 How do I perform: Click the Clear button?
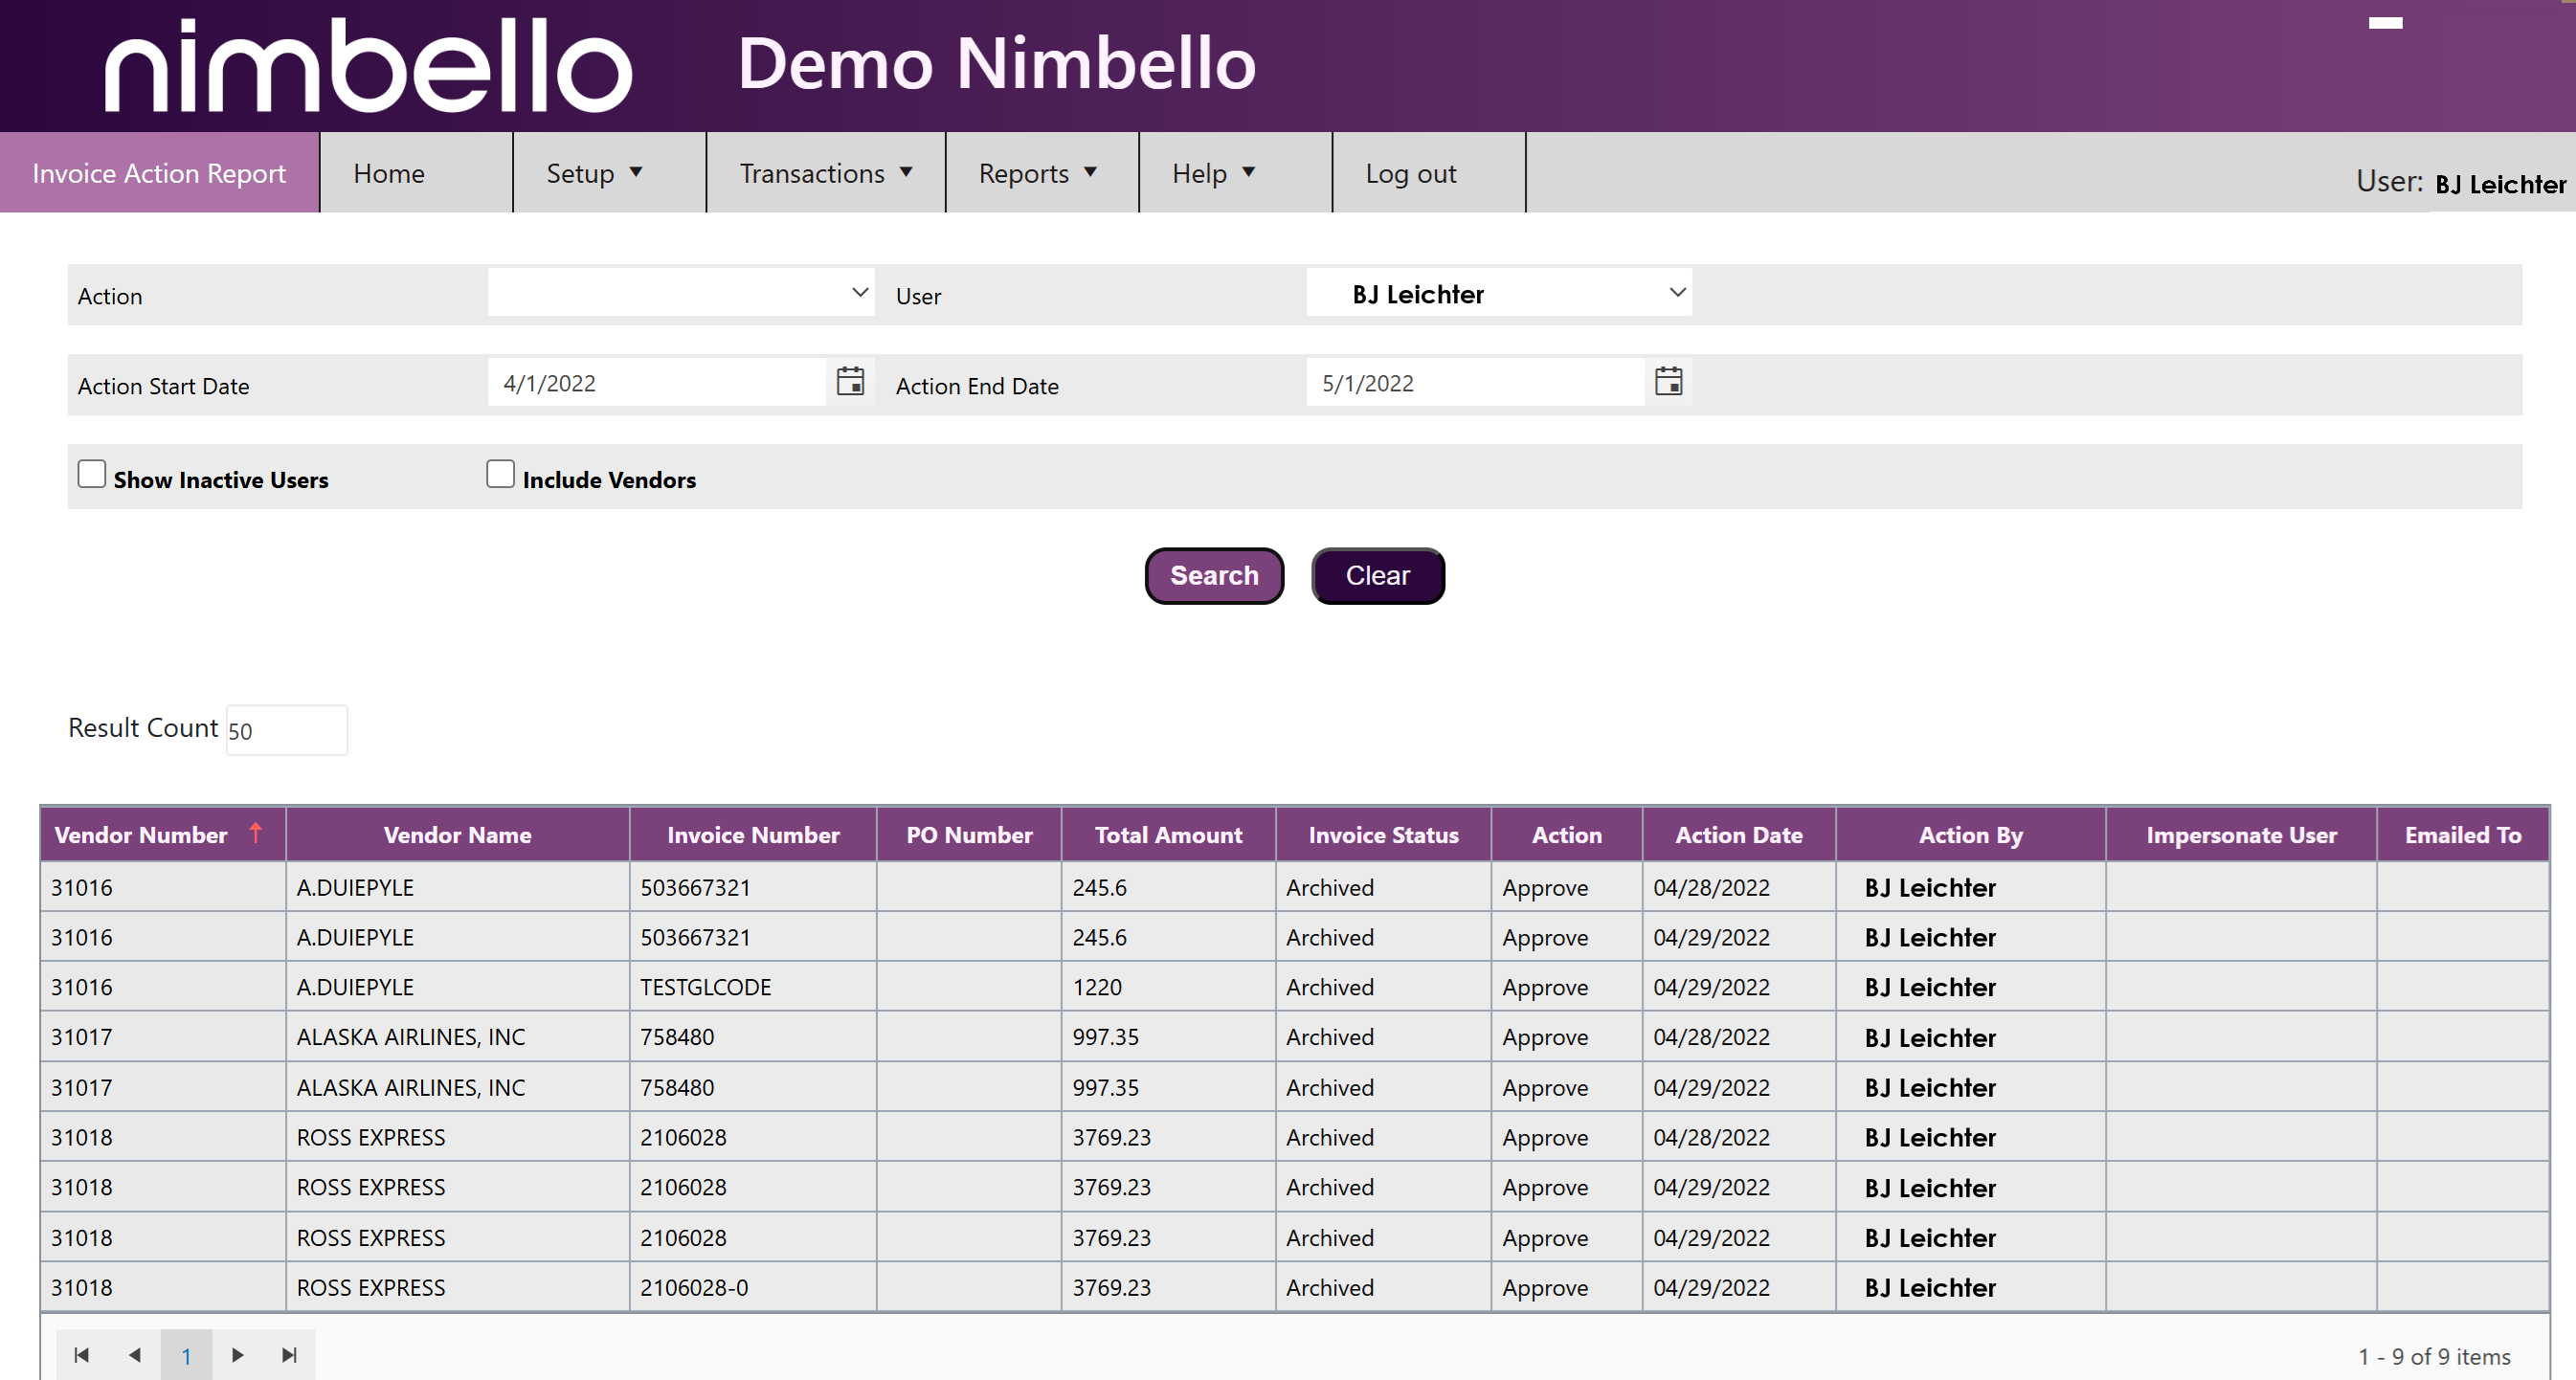point(1377,575)
